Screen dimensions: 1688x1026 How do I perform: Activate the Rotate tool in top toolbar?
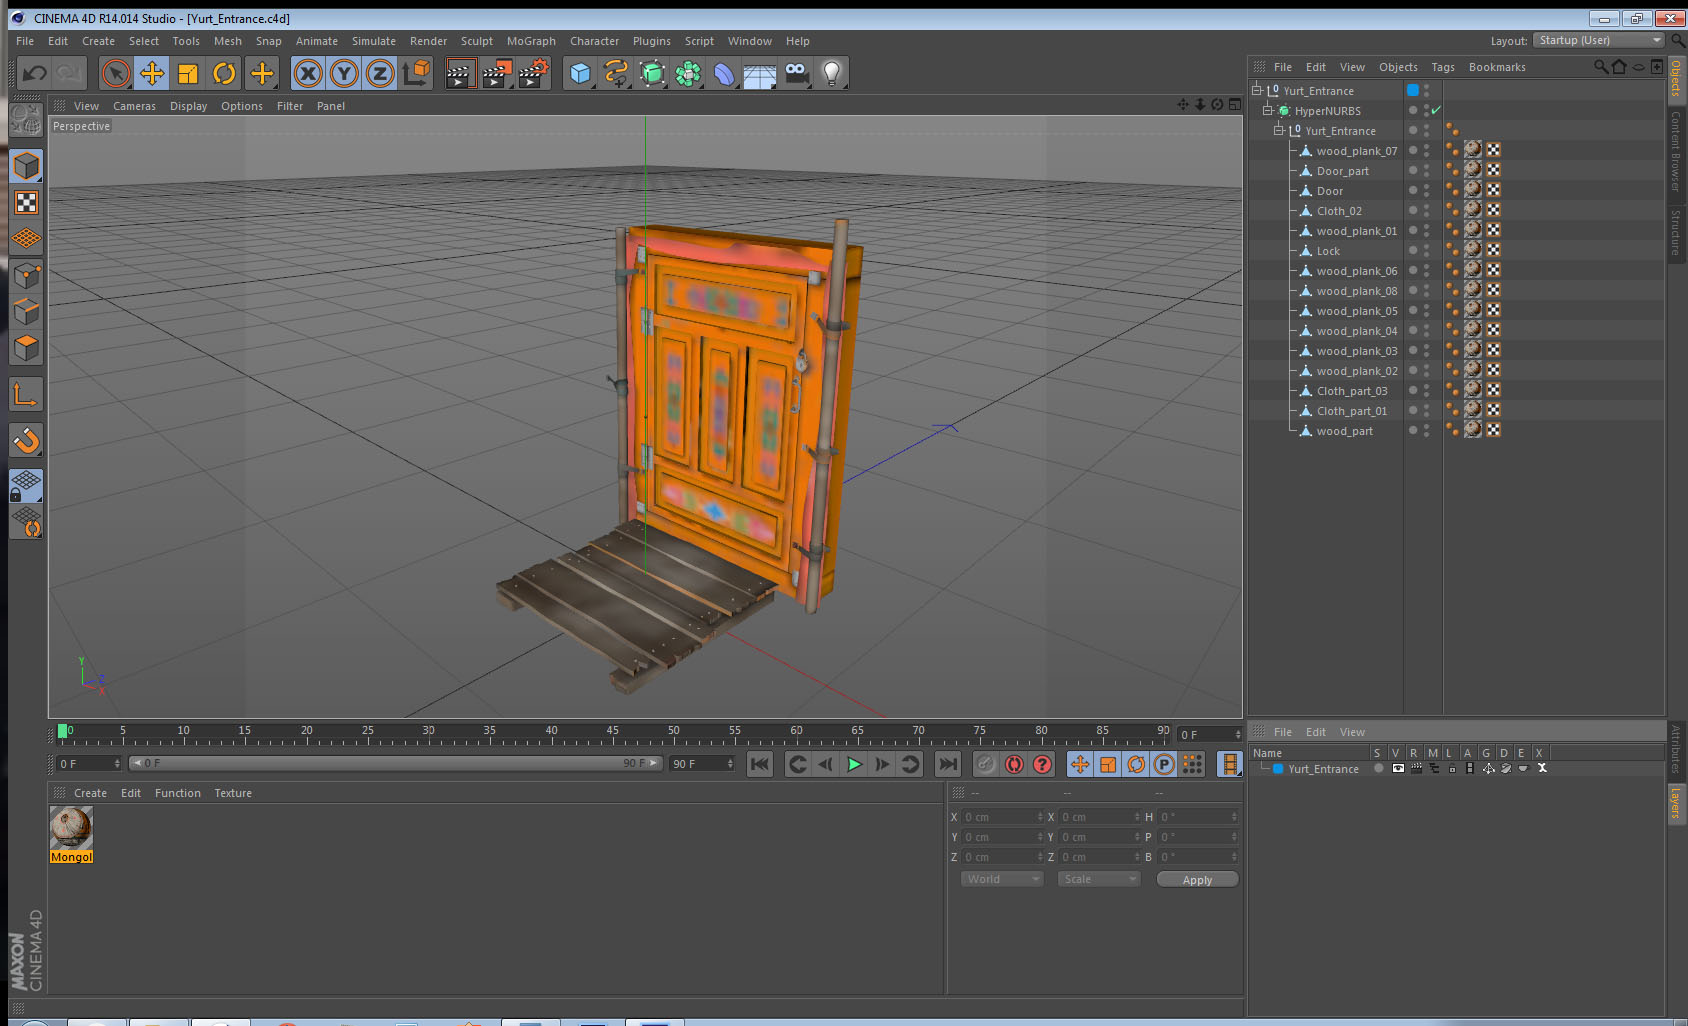coord(224,73)
